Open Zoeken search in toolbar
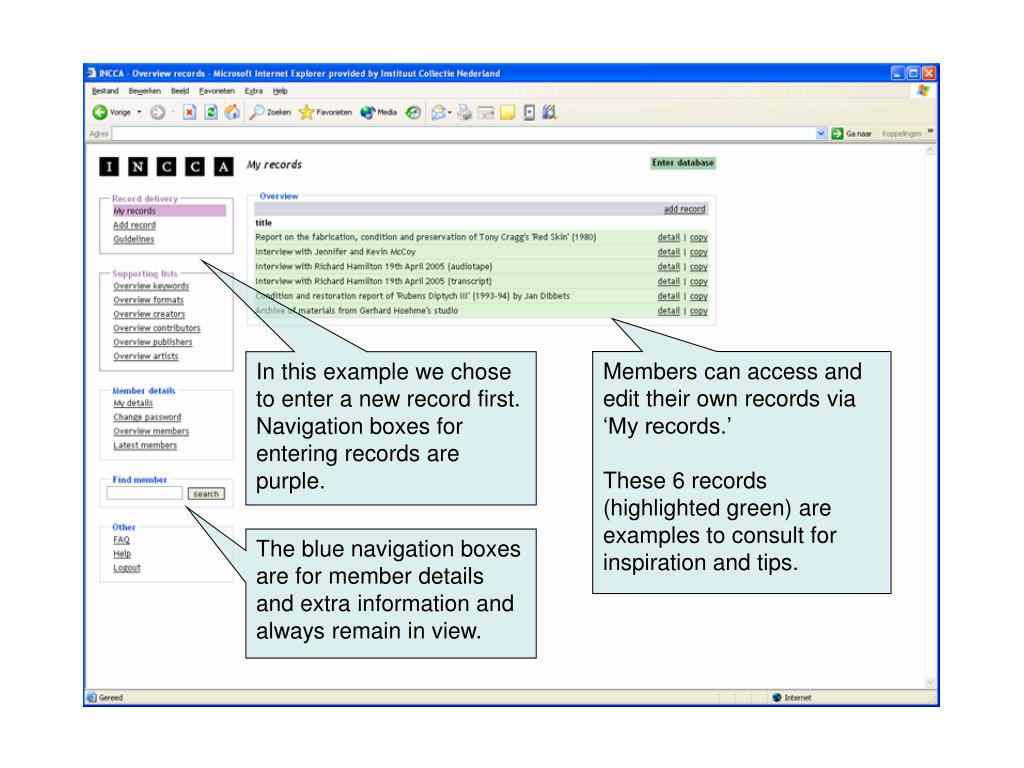Viewport: 1024px width, 768px height. pyautogui.click(x=270, y=112)
